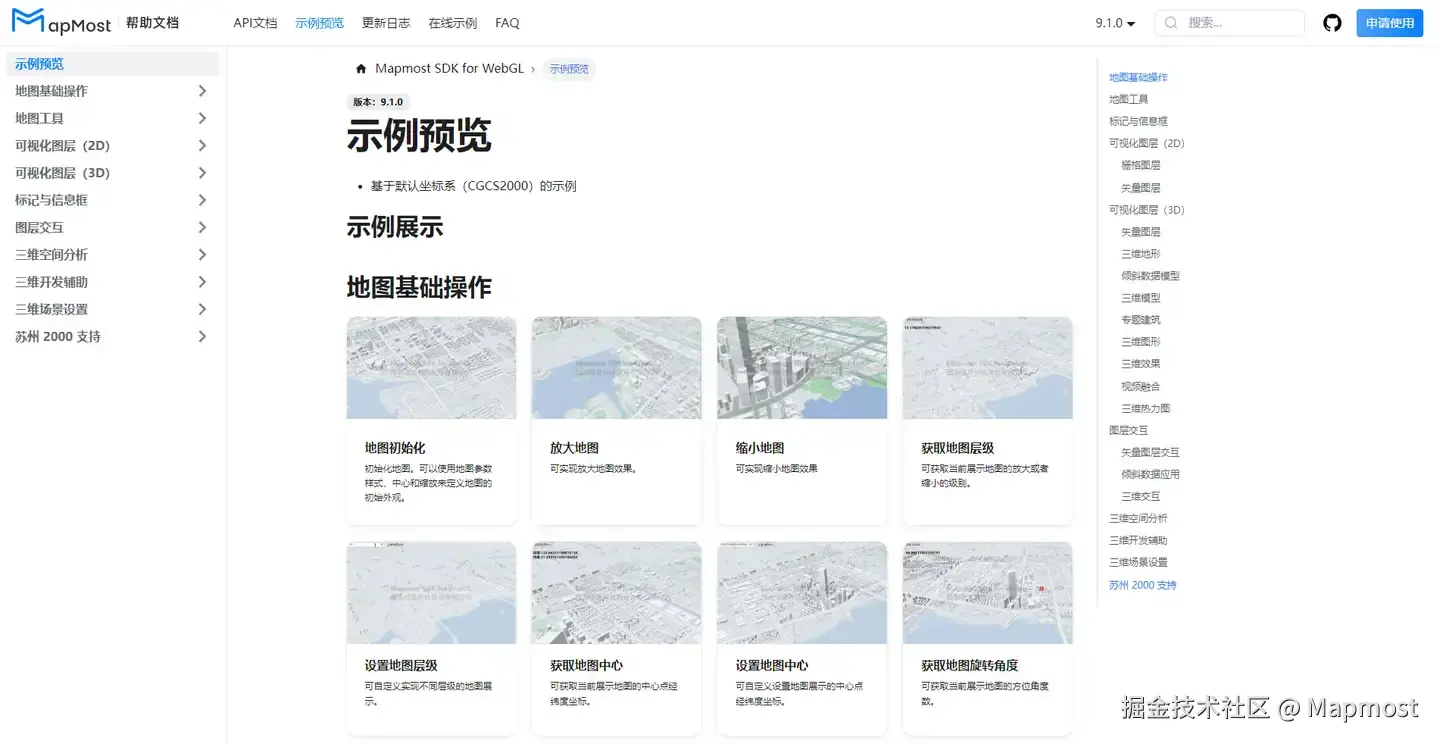
Task: Expand 三维开发辅助 sidebar chevron
Action: pyautogui.click(x=202, y=282)
